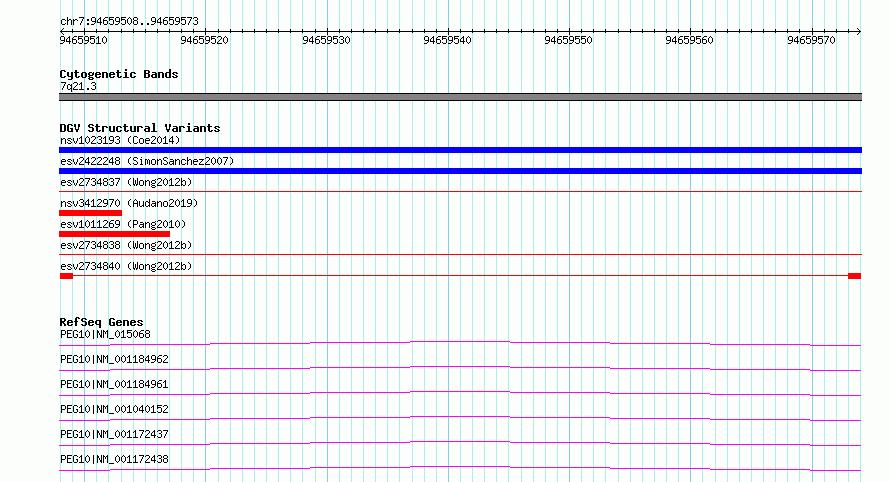Click the magenta line of PEG10|NM_001184962
Viewport: 890px width, 482px height.
click(460, 368)
